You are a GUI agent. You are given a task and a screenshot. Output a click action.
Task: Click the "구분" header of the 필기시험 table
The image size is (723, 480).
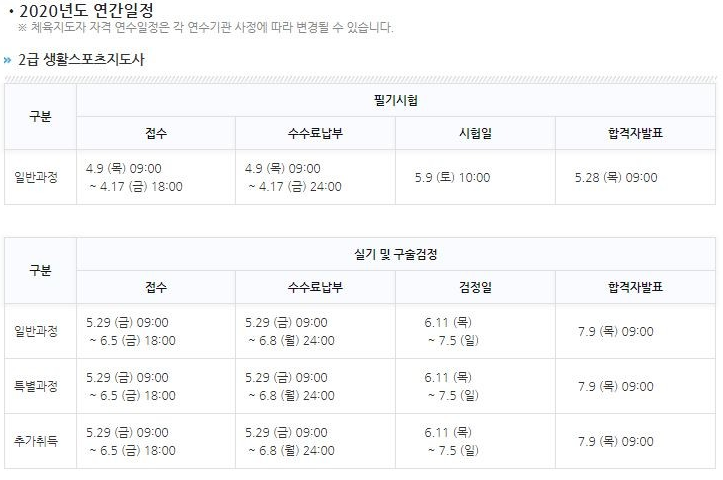[40, 116]
